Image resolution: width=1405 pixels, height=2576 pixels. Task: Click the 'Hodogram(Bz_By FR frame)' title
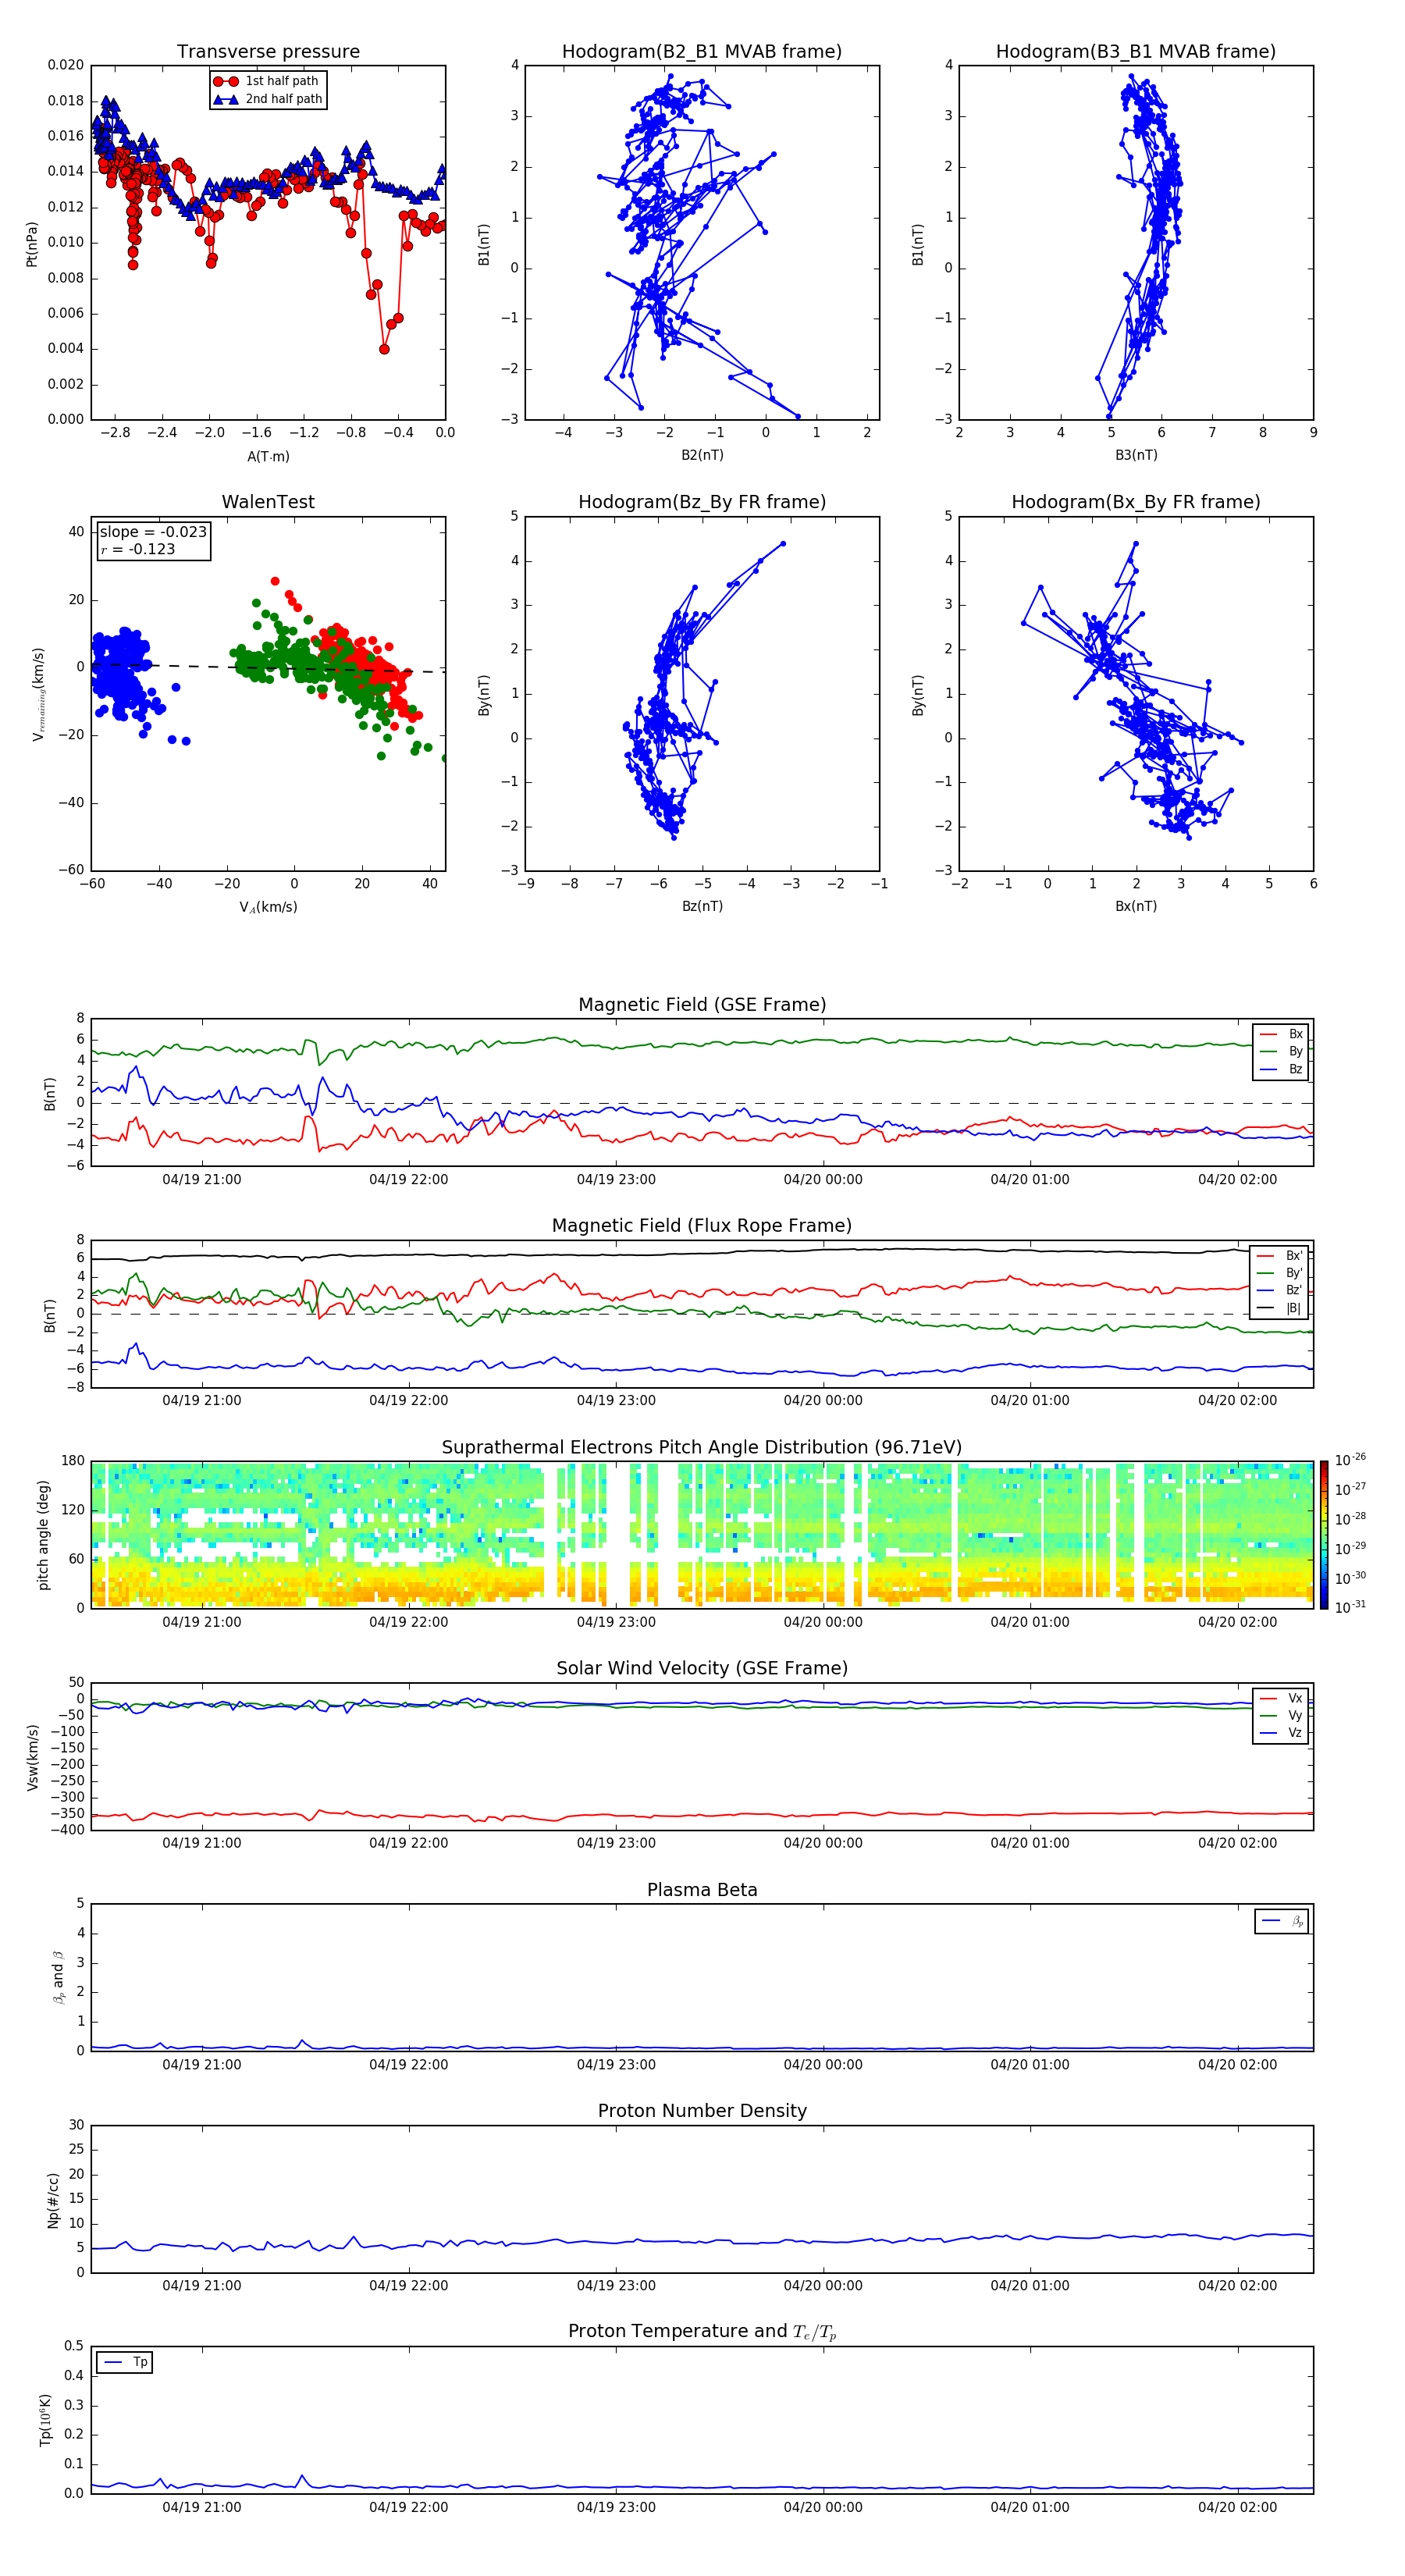(702, 502)
